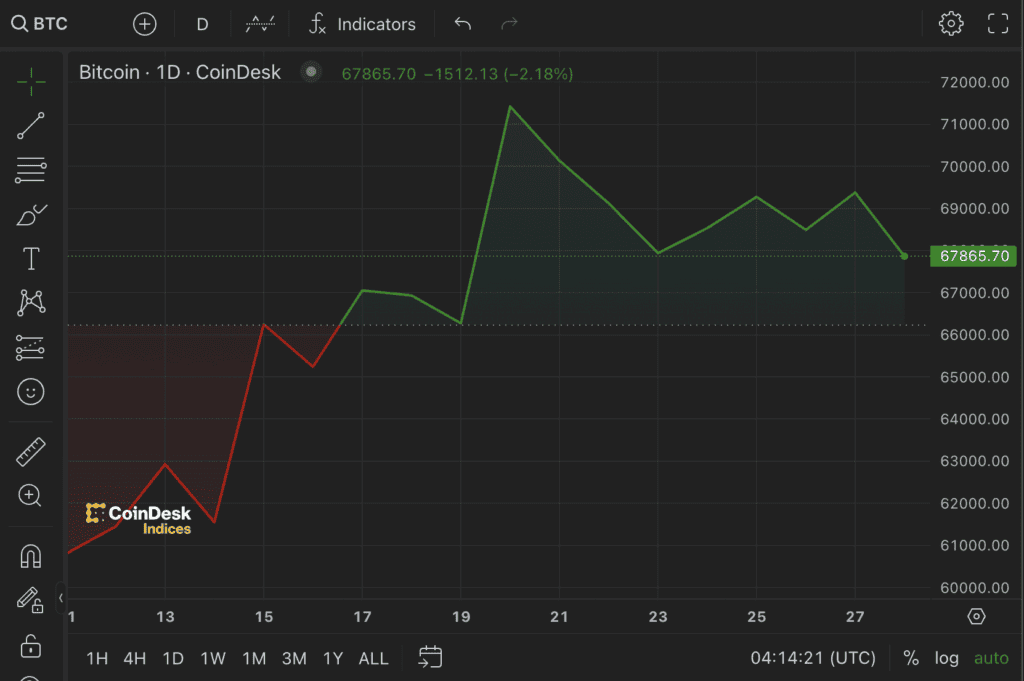
Task: Open the chart style selector icon
Action: 260,24
